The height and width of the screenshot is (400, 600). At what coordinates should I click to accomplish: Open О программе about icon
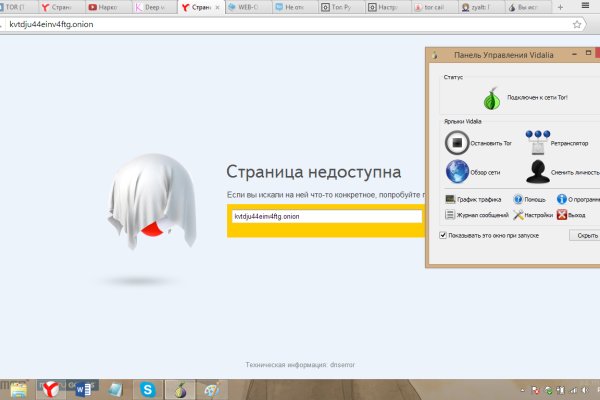point(562,199)
